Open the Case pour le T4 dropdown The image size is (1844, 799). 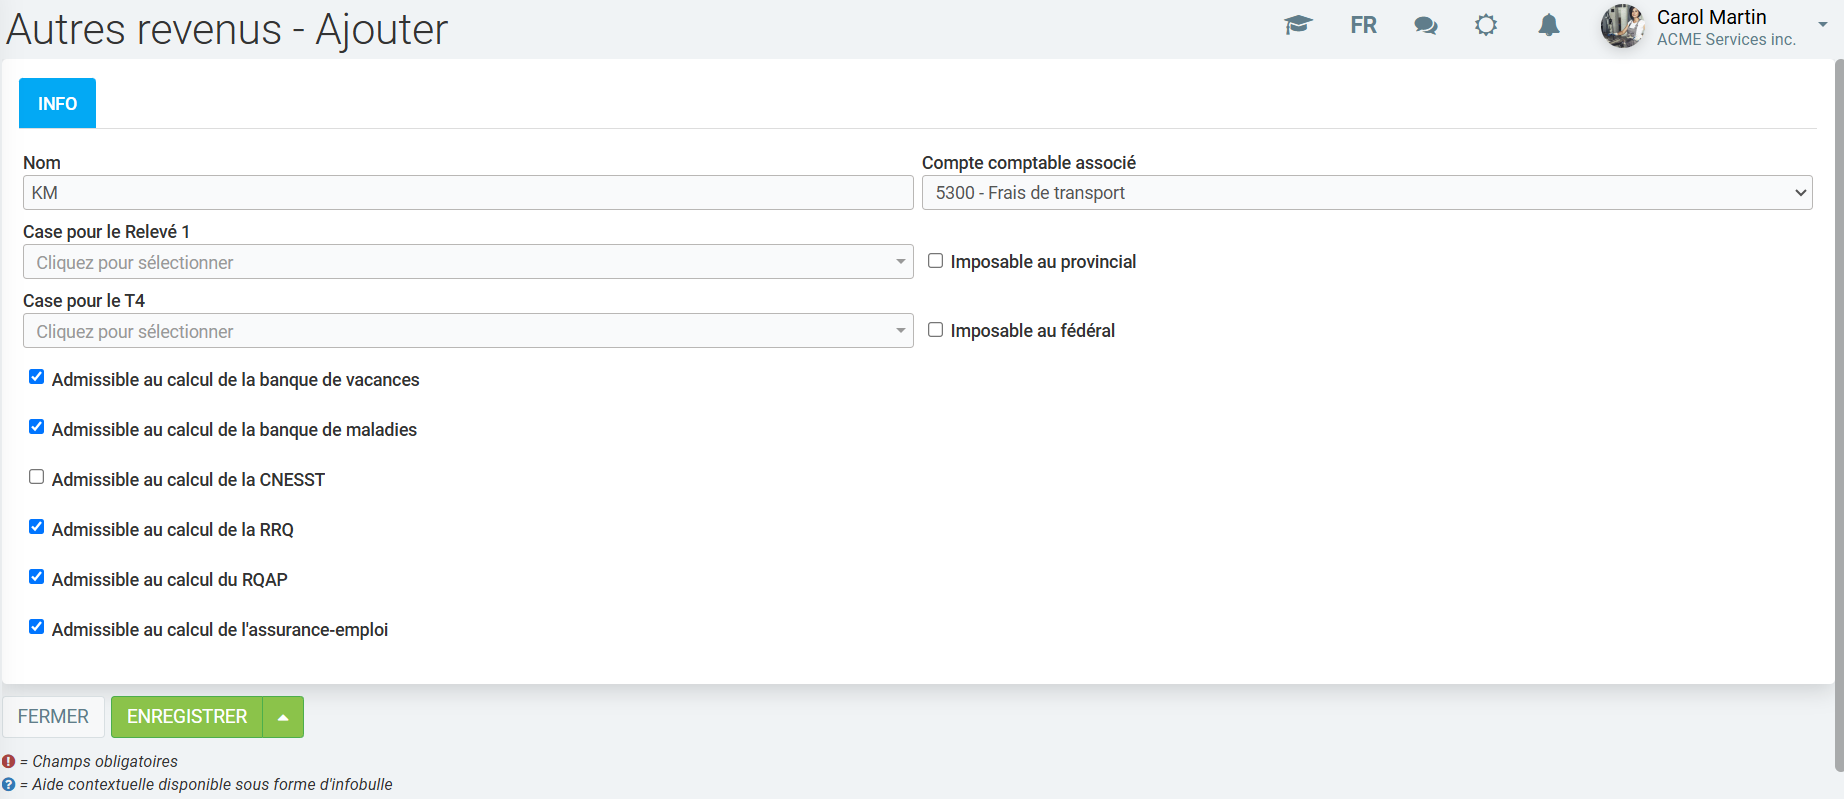point(467,331)
